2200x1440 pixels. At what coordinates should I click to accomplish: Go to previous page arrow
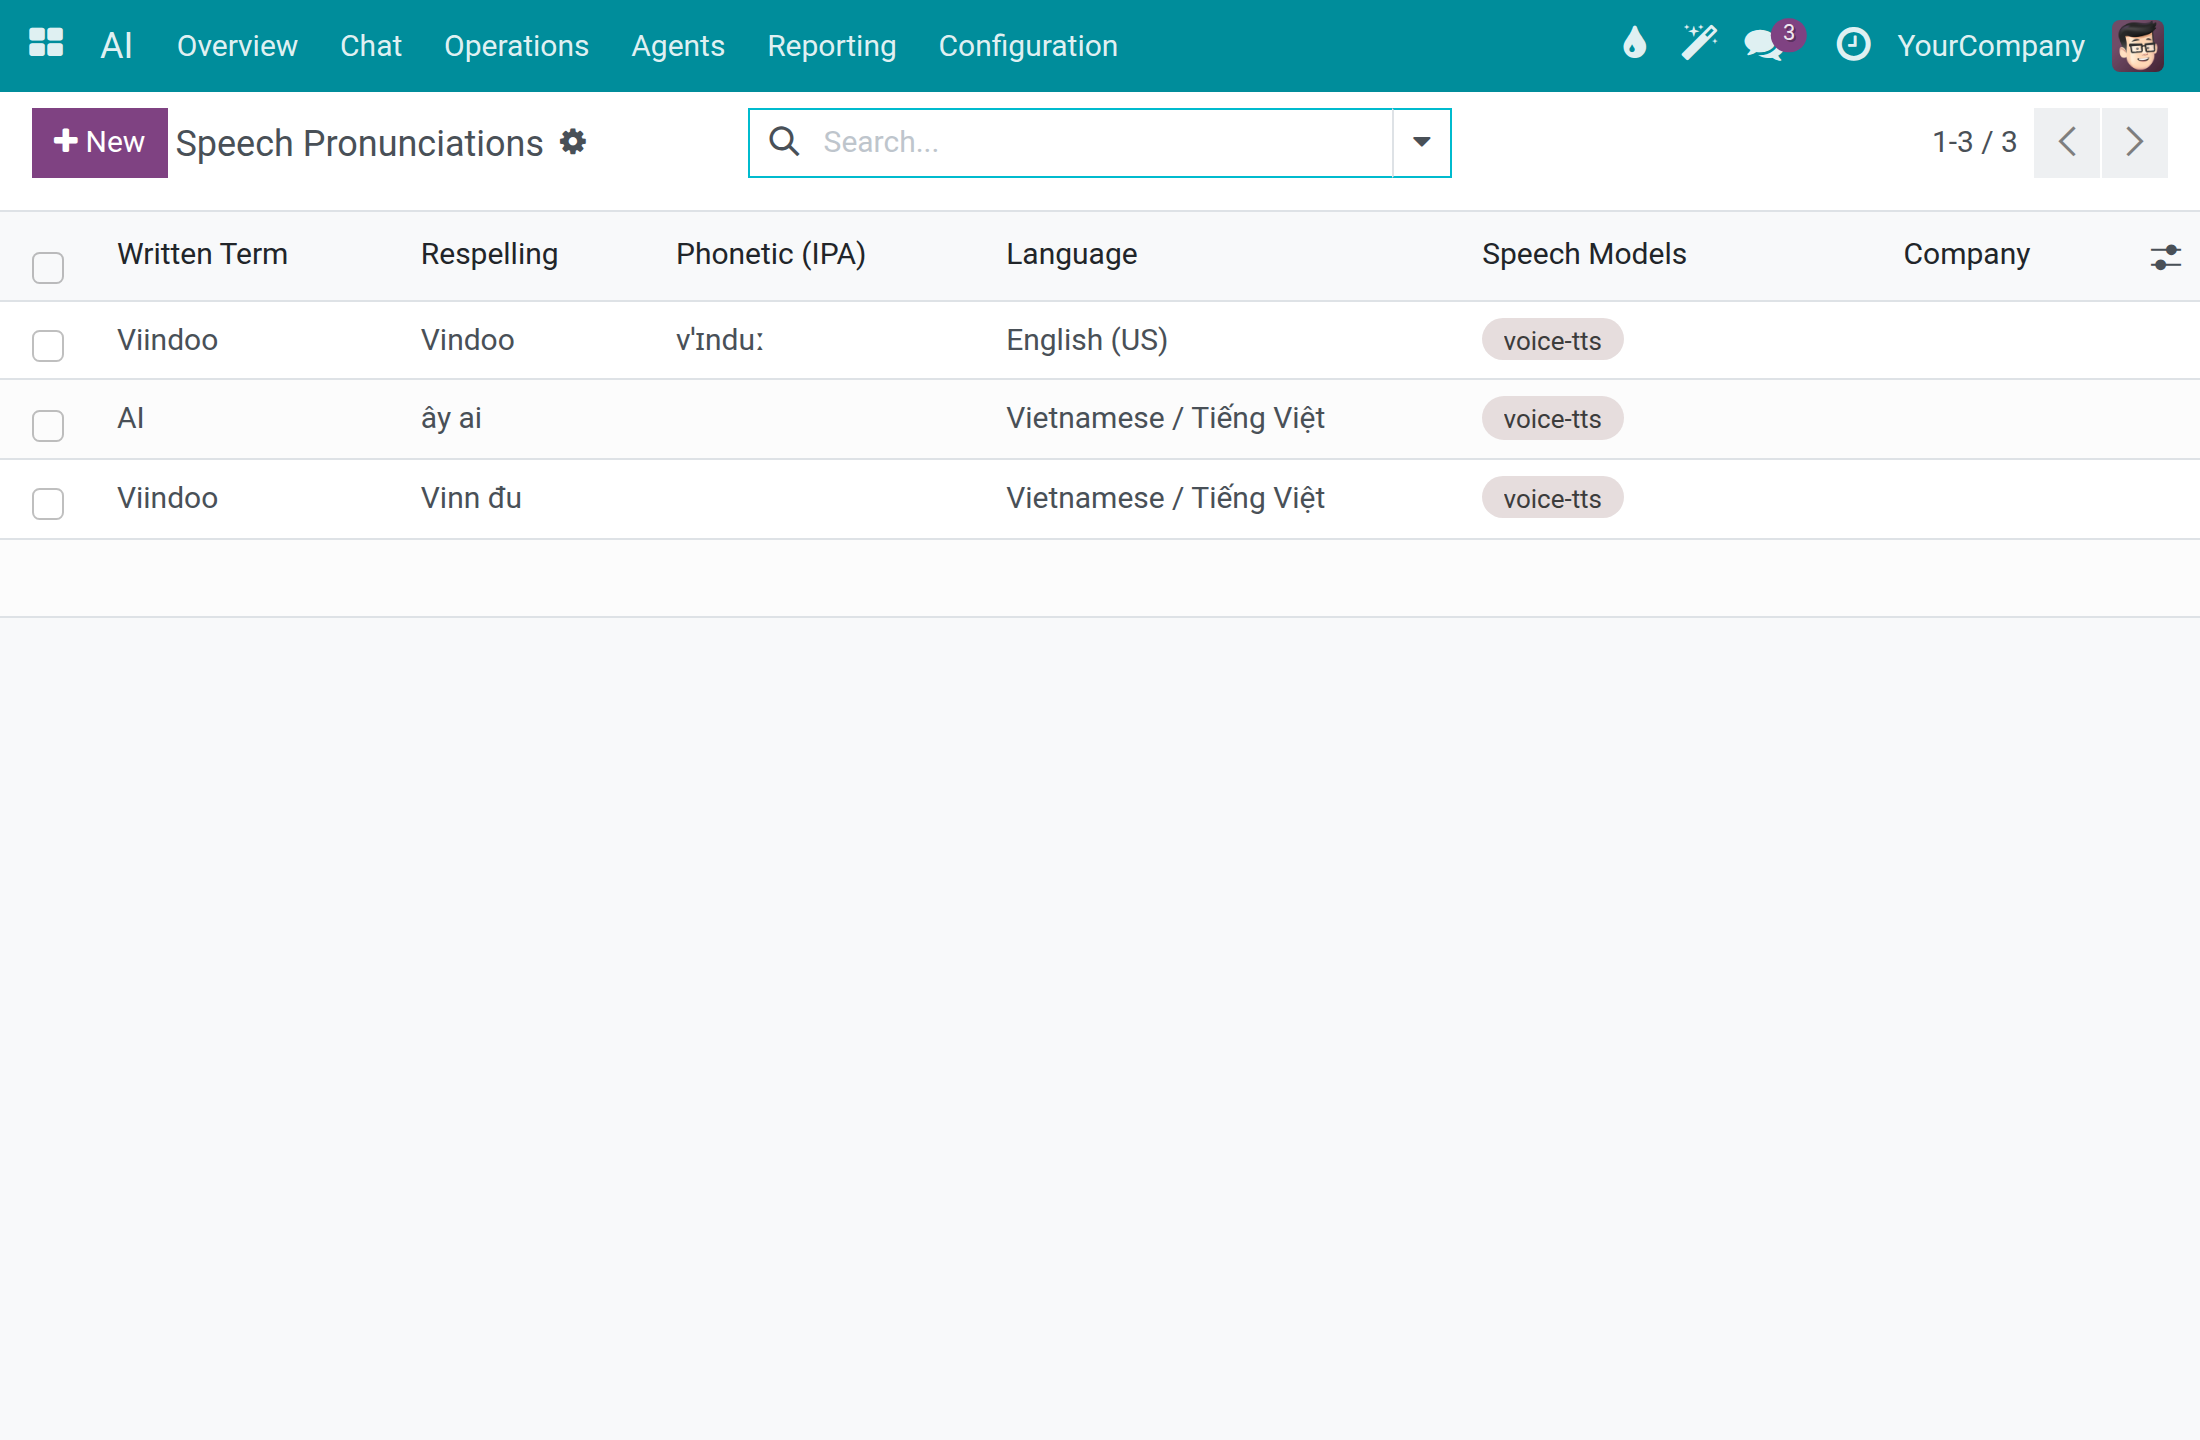2067,142
